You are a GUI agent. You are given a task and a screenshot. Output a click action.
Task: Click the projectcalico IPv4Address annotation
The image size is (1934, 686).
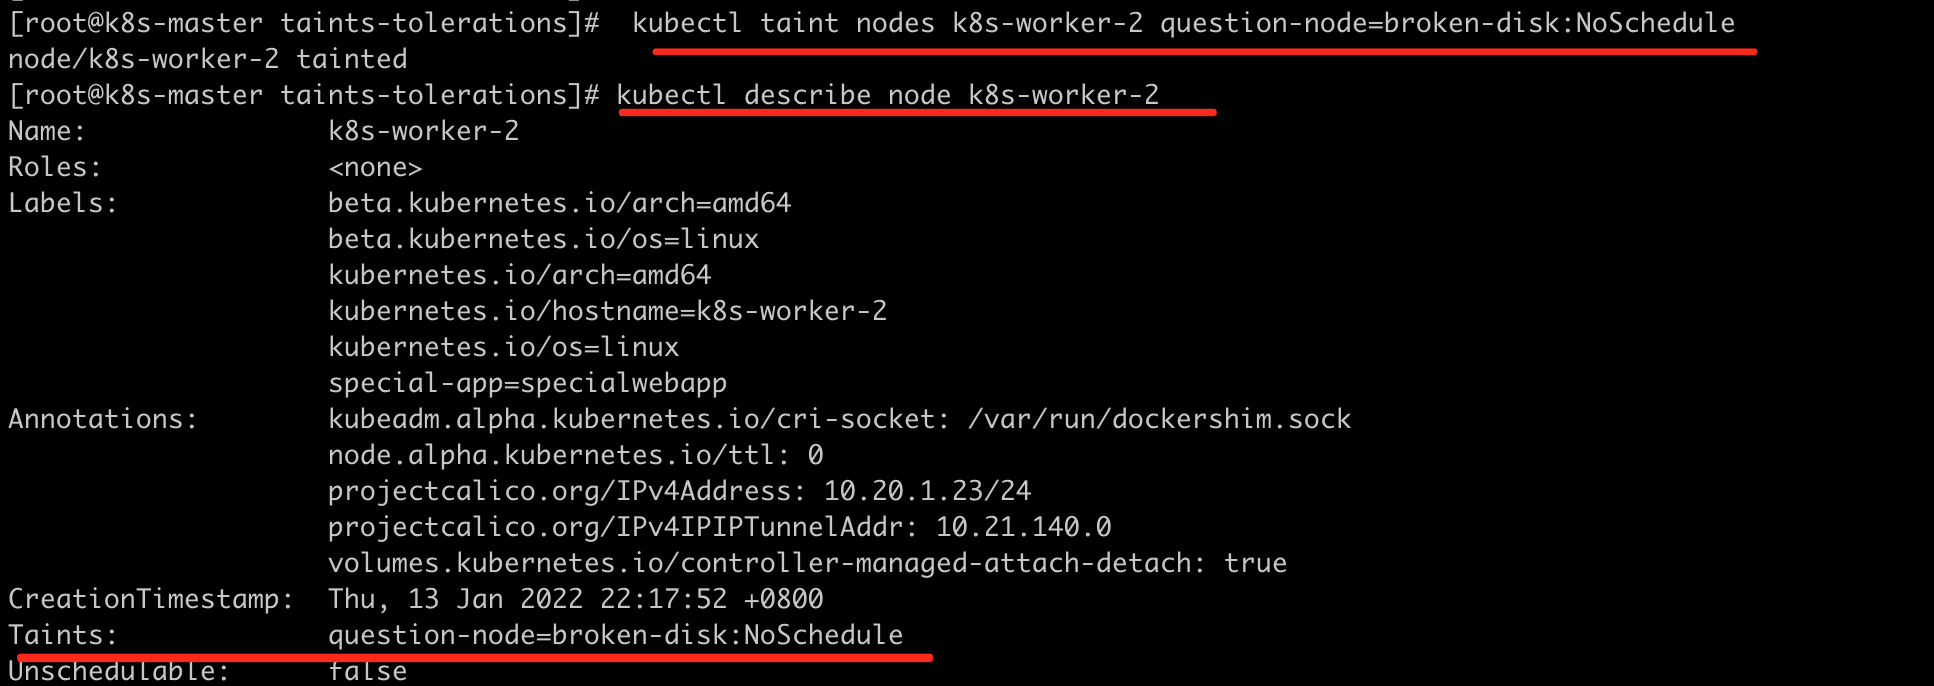(679, 491)
